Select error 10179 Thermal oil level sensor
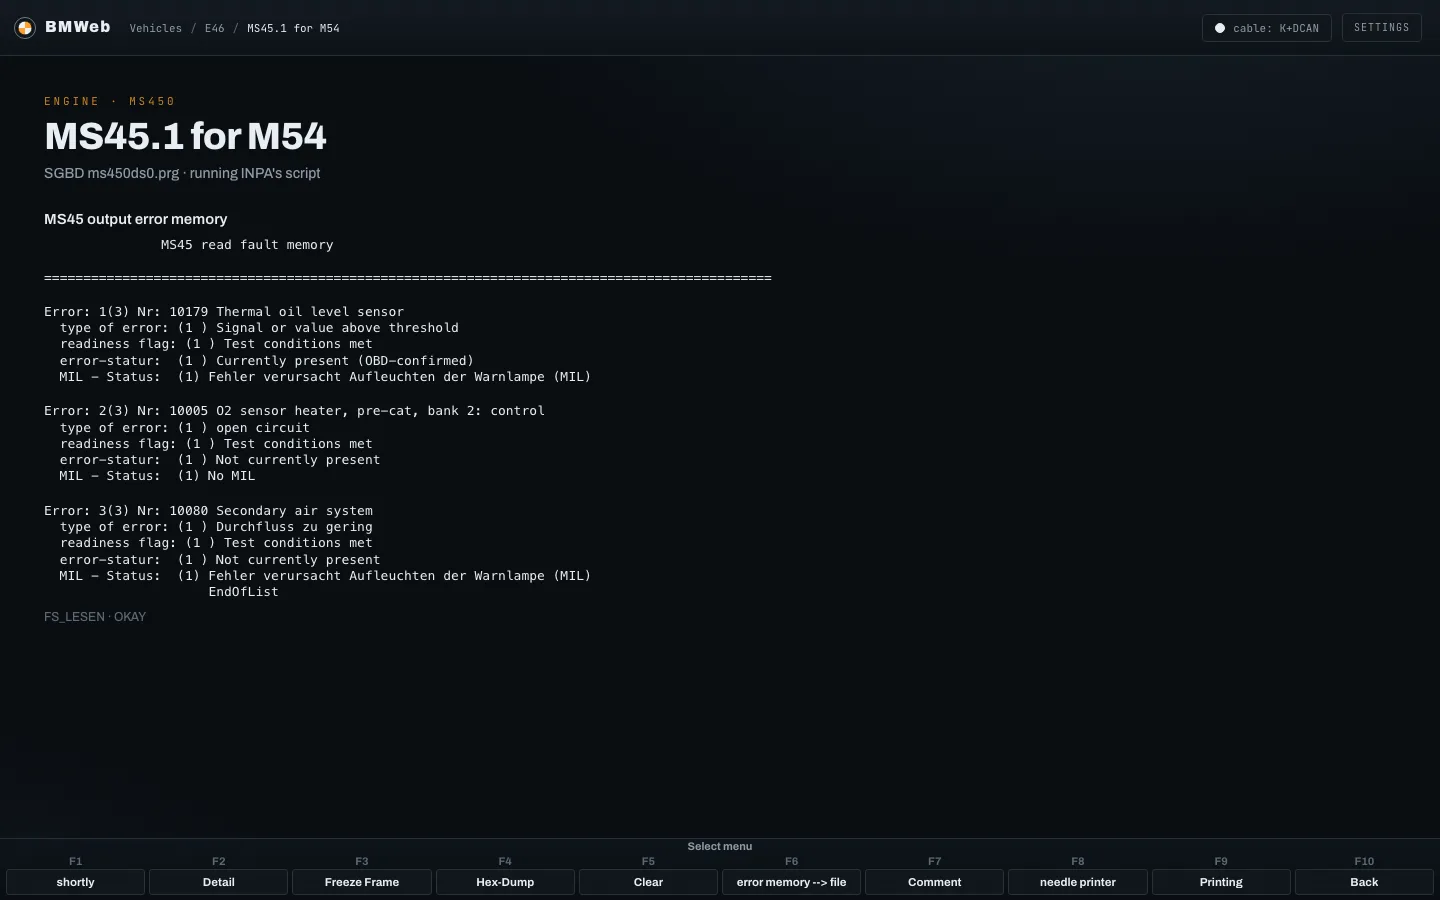The height and width of the screenshot is (900, 1440). pos(224,312)
